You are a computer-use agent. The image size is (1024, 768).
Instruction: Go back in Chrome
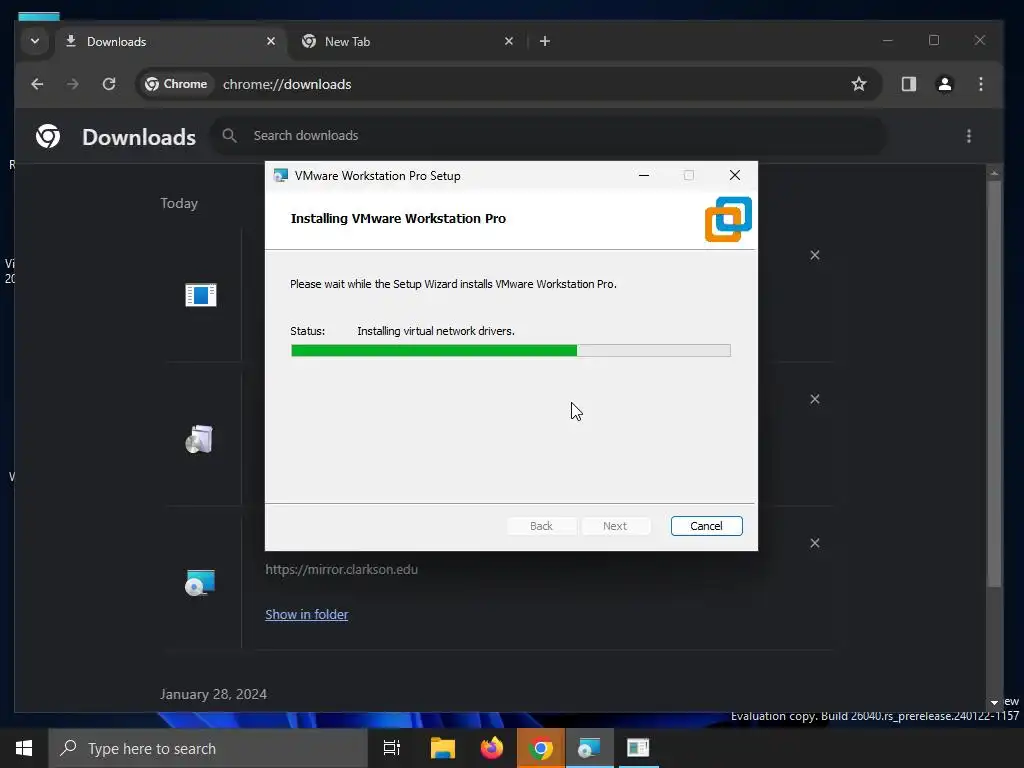[x=37, y=84]
